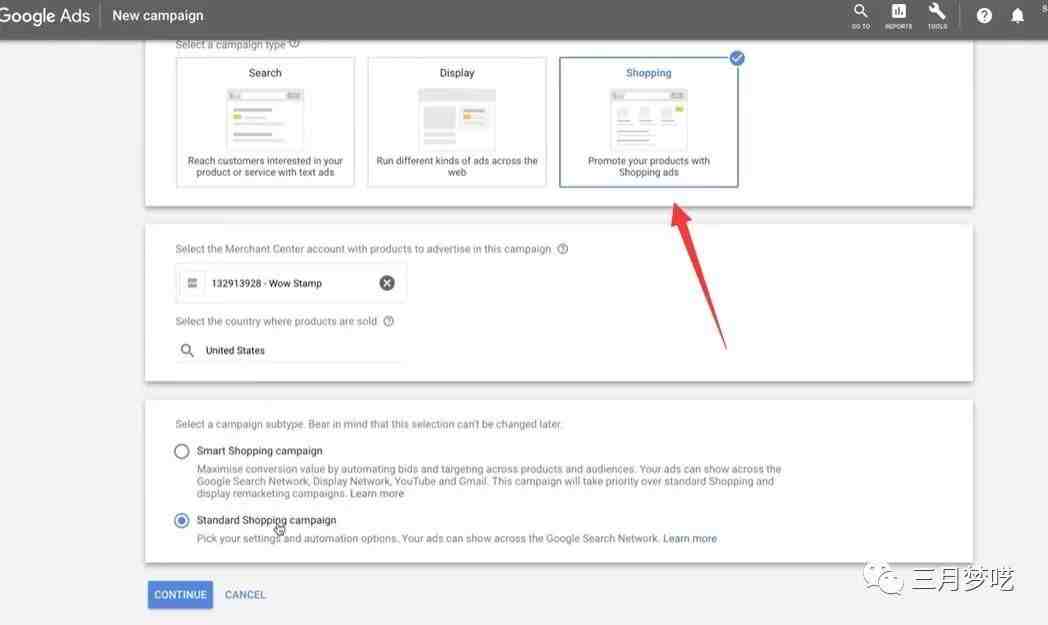Click help icon next to country prompt
1048x625 pixels.
(x=388, y=321)
